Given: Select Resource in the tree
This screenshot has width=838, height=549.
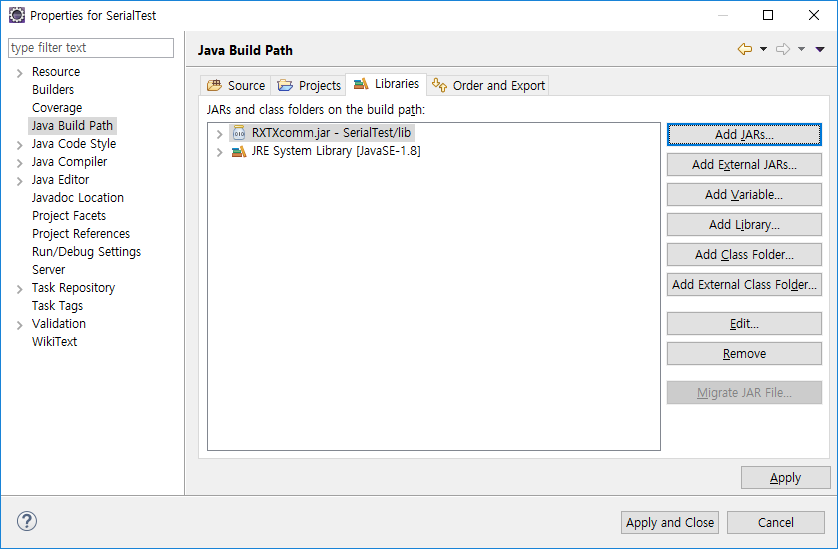Looking at the screenshot, I should point(56,72).
